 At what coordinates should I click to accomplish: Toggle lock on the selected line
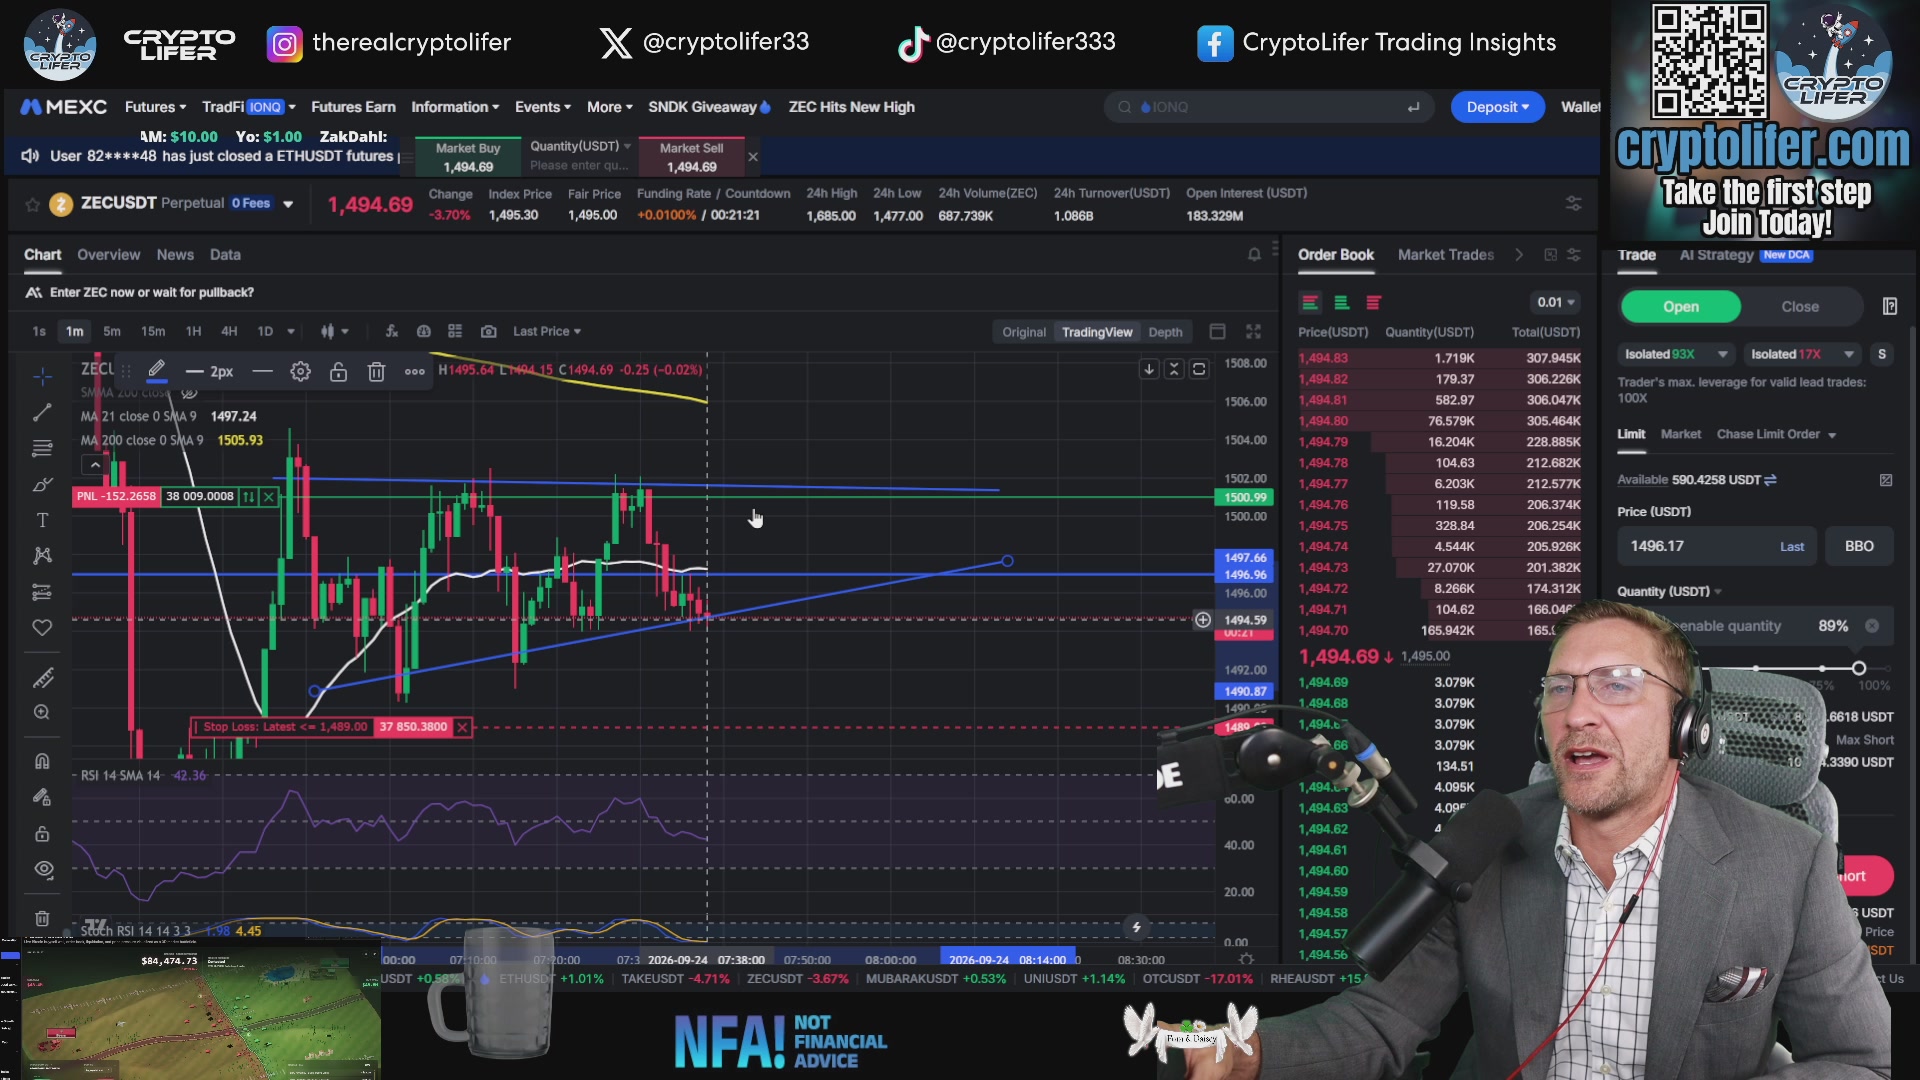[338, 372]
